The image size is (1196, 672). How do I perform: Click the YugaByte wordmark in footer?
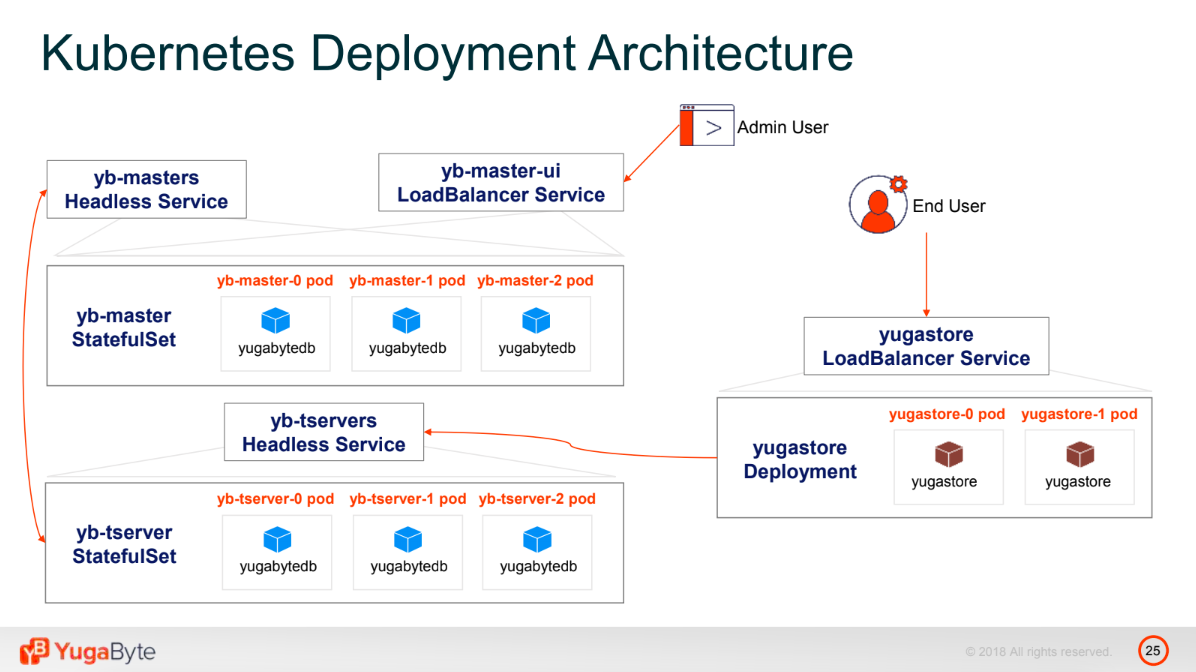(105, 651)
